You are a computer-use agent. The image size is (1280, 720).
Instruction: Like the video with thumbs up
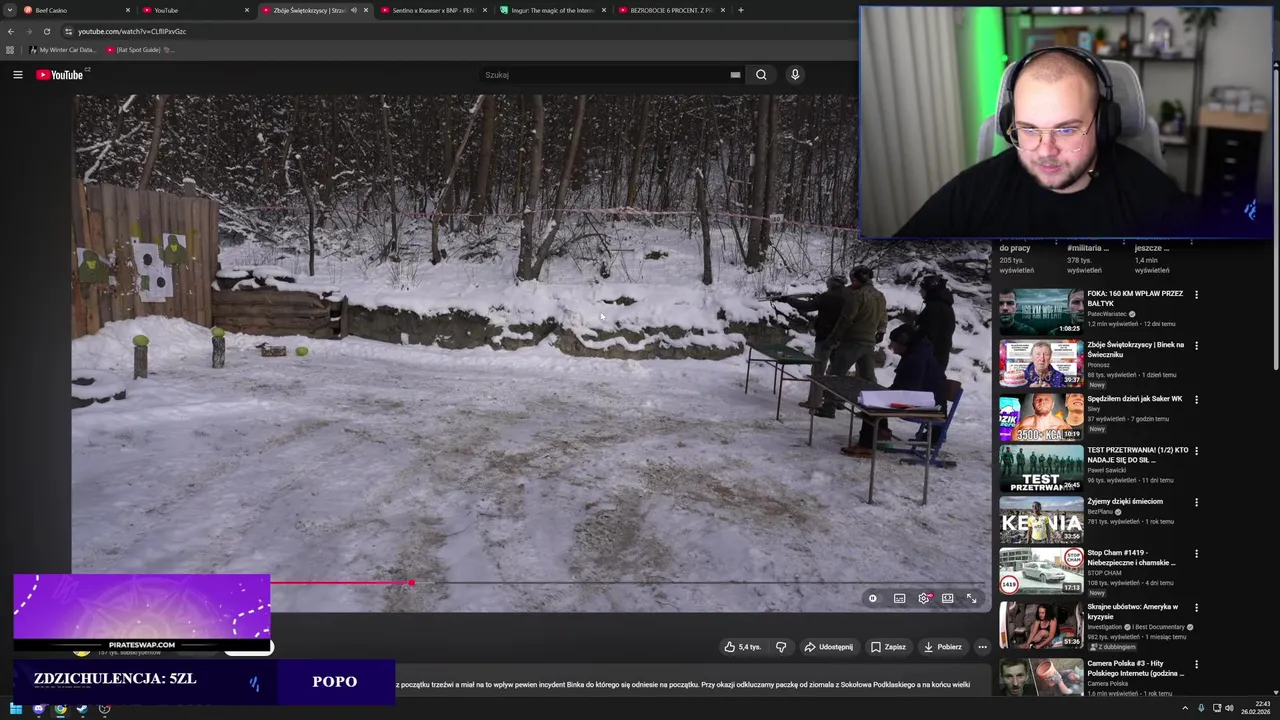743,647
